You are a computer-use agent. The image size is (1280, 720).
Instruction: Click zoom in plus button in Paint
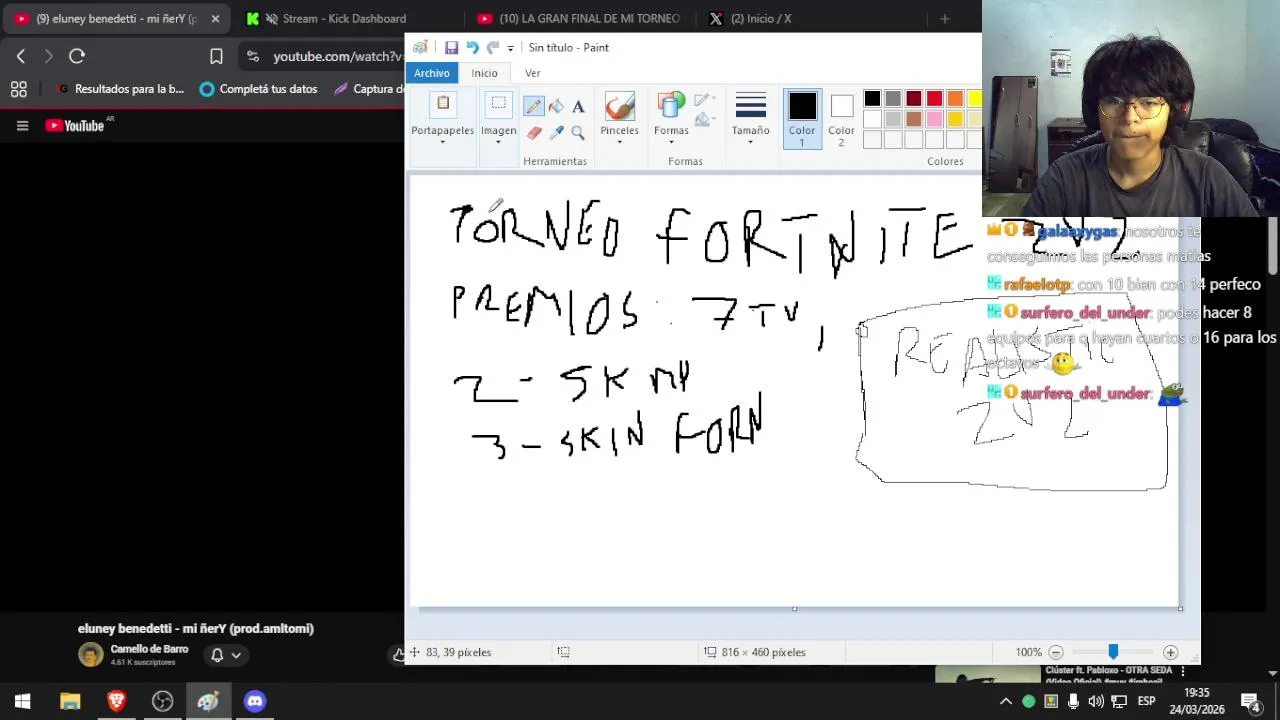tap(1170, 652)
